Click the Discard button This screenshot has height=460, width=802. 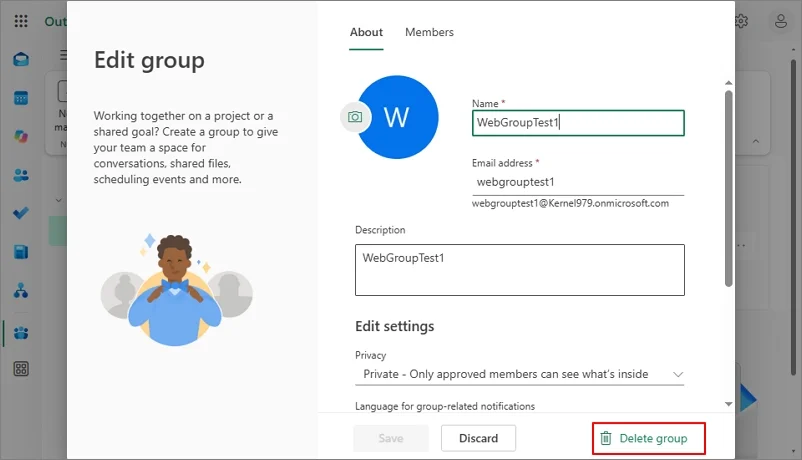[478, 438]
